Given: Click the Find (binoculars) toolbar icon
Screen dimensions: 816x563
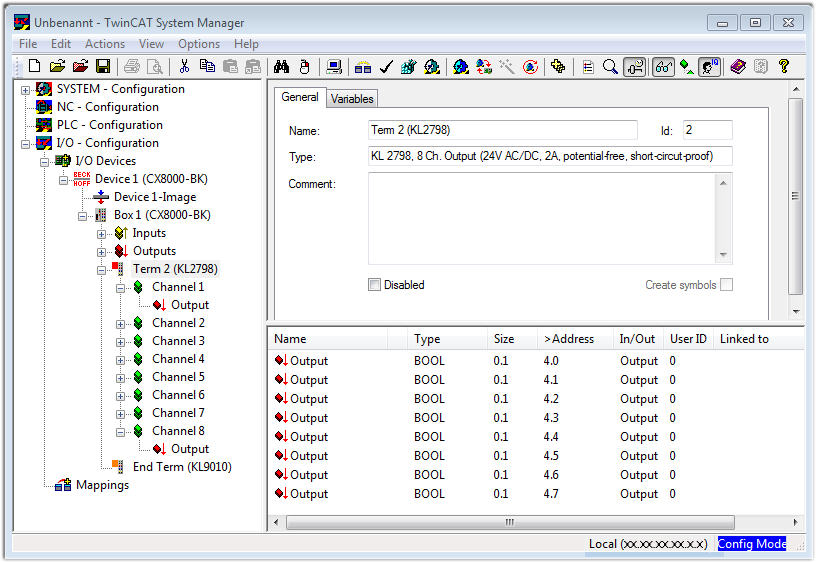Looking at the screenshot, I should [282, 67].
